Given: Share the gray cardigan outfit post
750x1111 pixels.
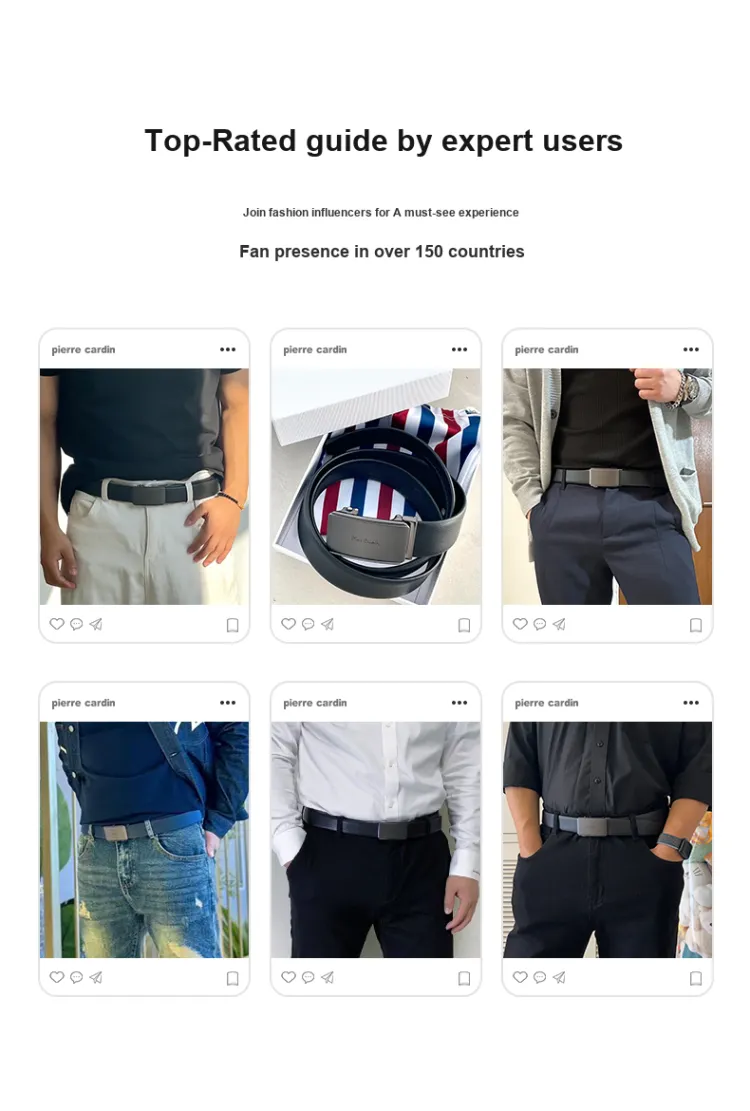Looking at the screenshot, I should coord(559,624).
